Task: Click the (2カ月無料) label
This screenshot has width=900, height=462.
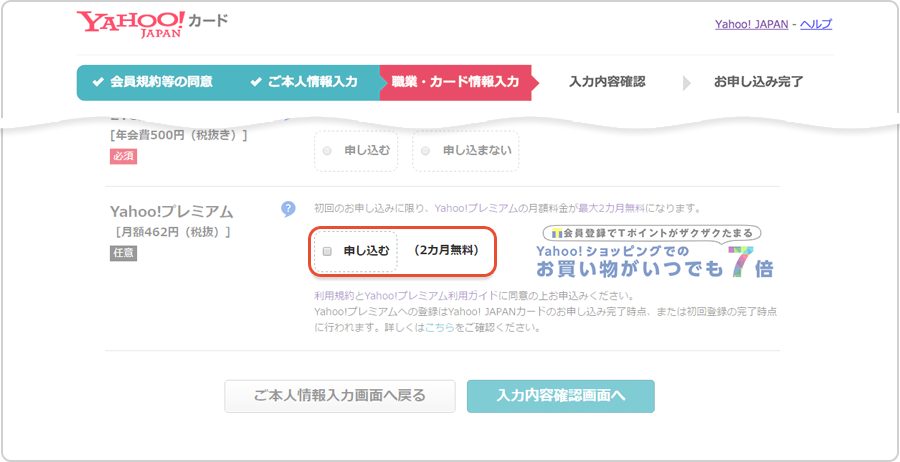Action: (445, 251)
